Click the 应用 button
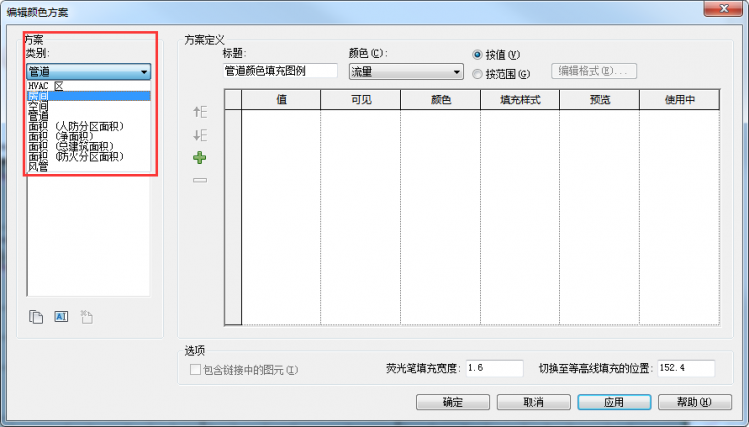Viewport: 749px width, 427px height. point(613,402)
